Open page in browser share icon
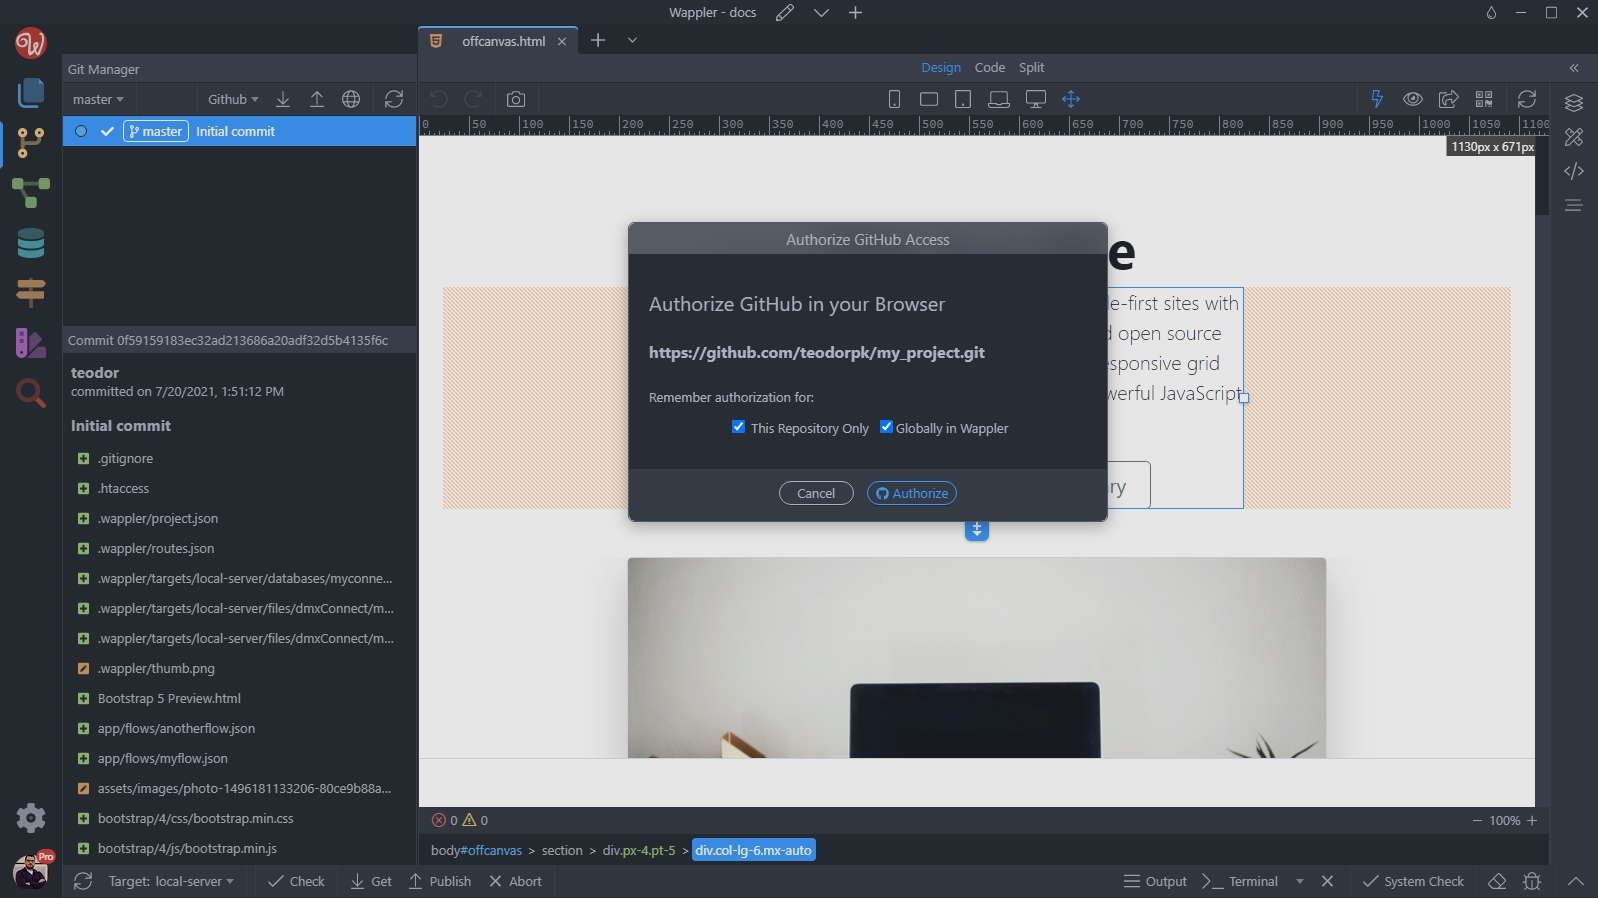 [1448, 99]
